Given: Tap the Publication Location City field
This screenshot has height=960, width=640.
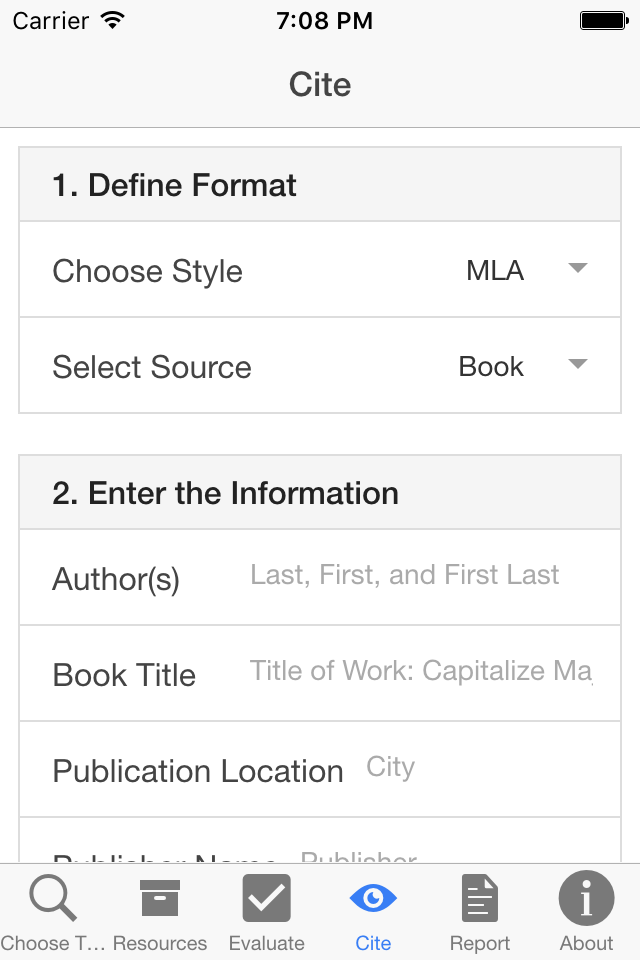Looking at the screenshot, I should pos(480,768).
